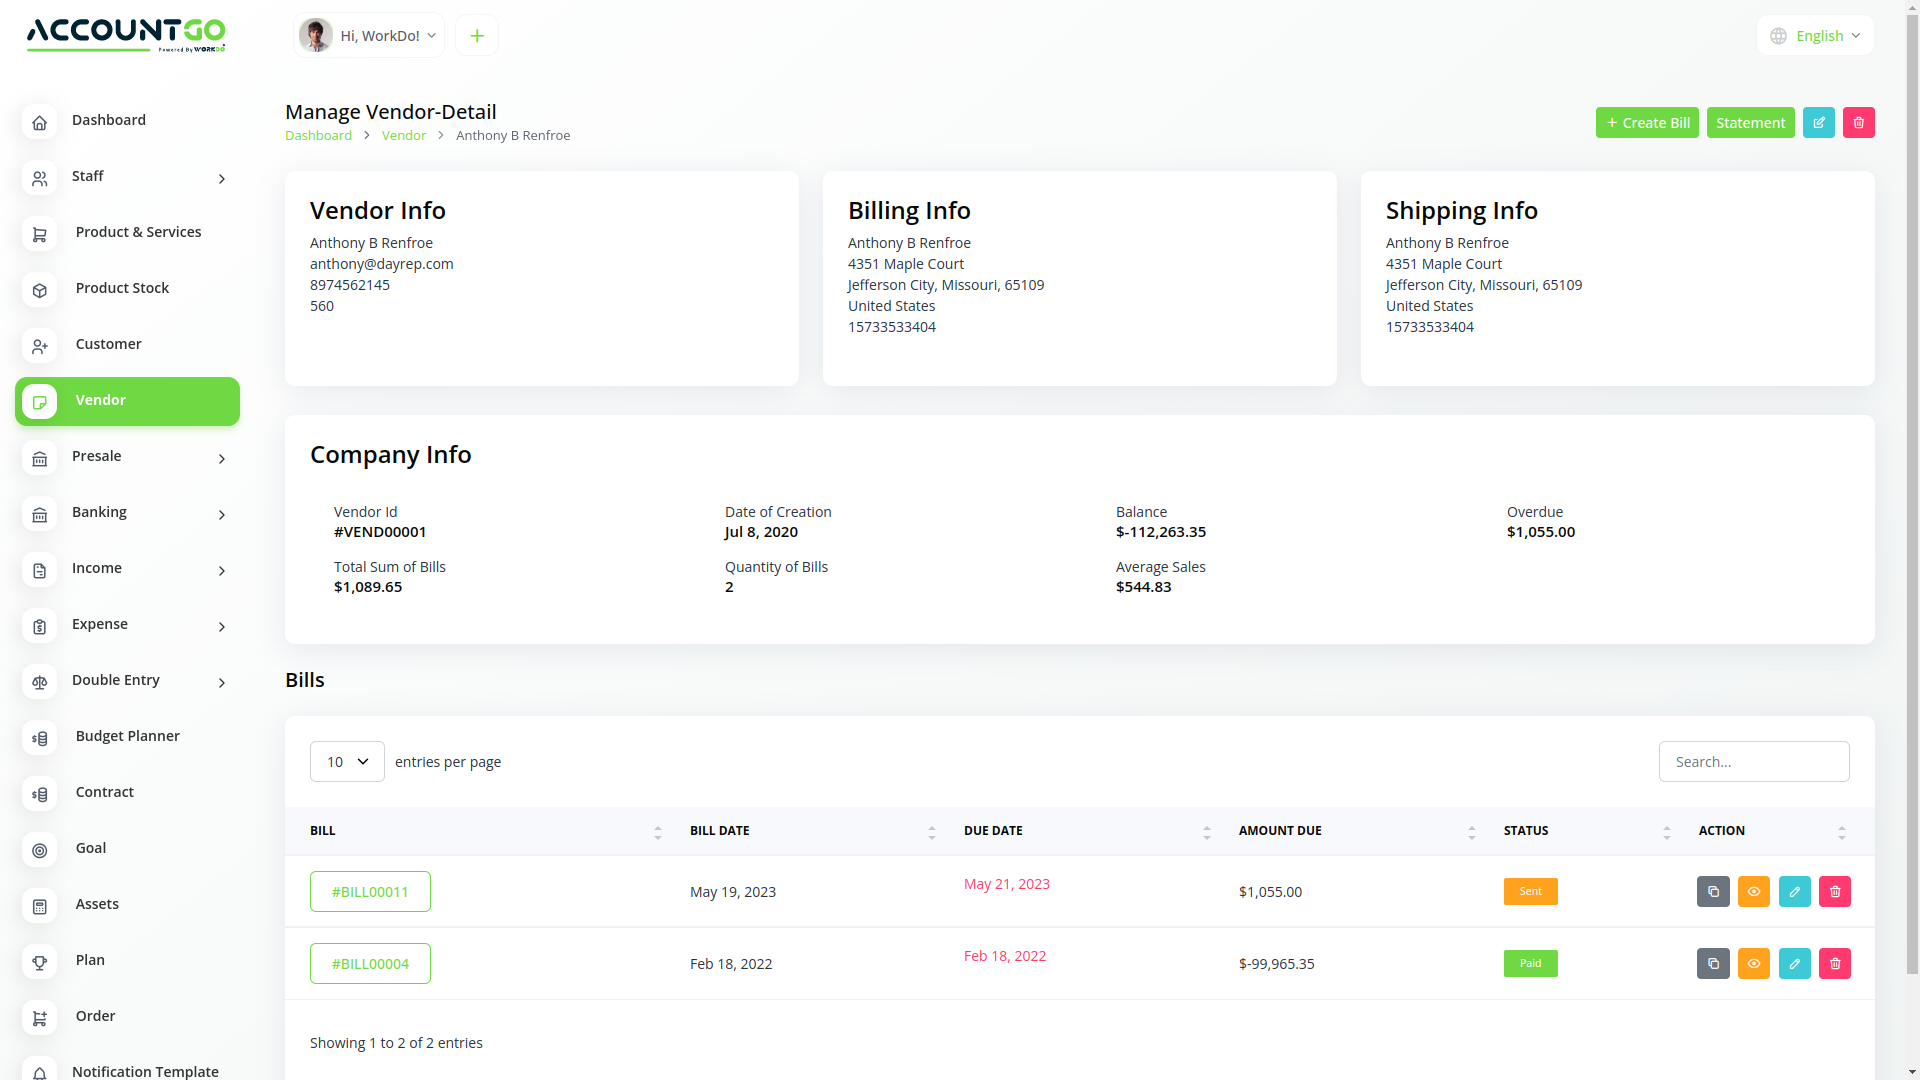The height and width of the screenshot is (1080, 1920).
Task: Click the edit vendor pencil icon in header
Action: (1818, 123)
